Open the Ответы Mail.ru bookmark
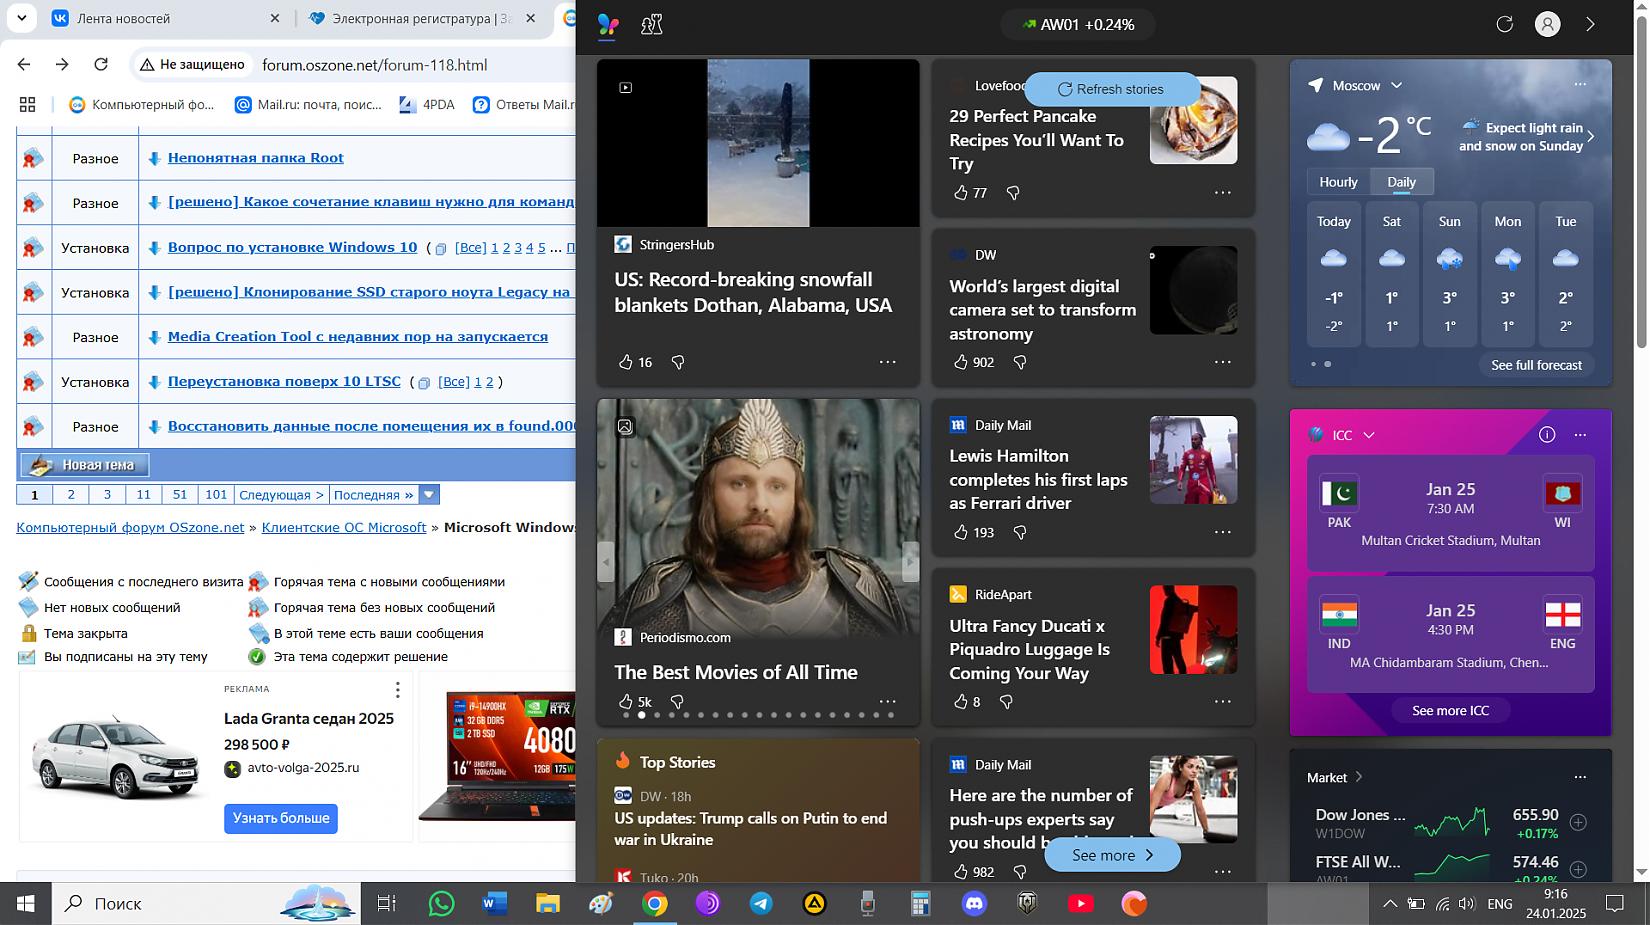 (523, 104)
